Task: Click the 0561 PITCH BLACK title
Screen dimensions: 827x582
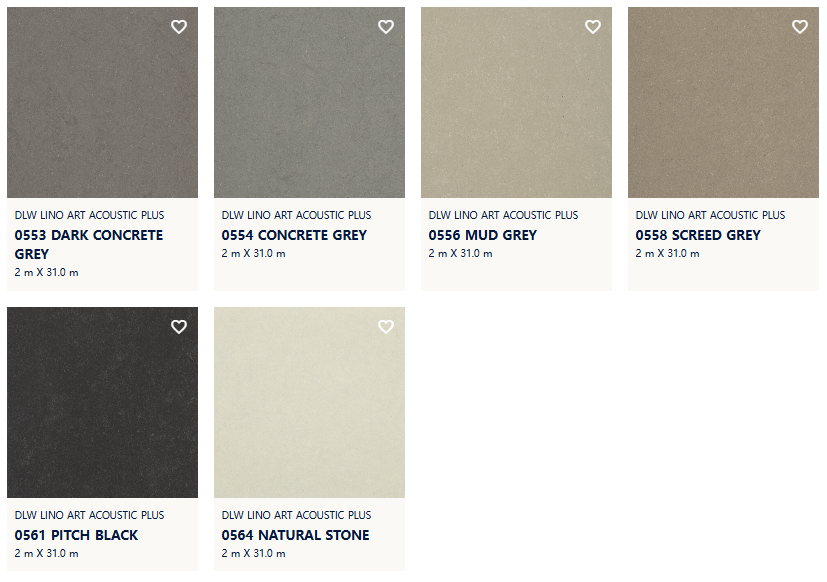Action: click(x=76, y=535)
